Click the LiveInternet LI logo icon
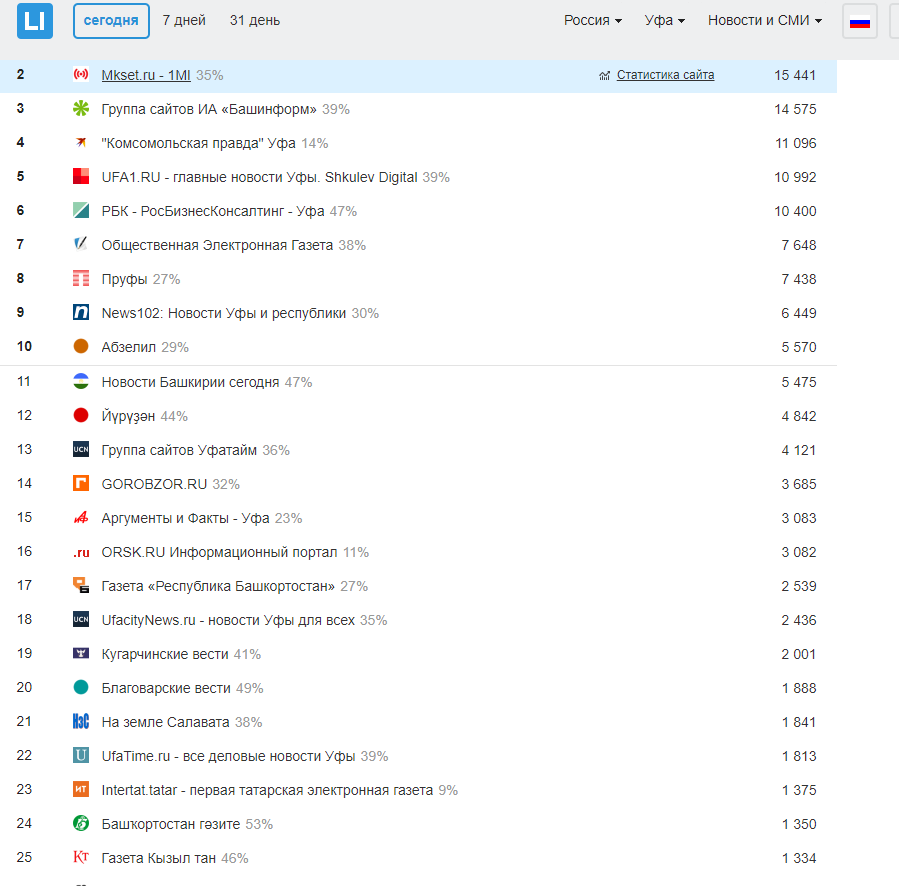 pyautogui.click(x=34, y=20)
